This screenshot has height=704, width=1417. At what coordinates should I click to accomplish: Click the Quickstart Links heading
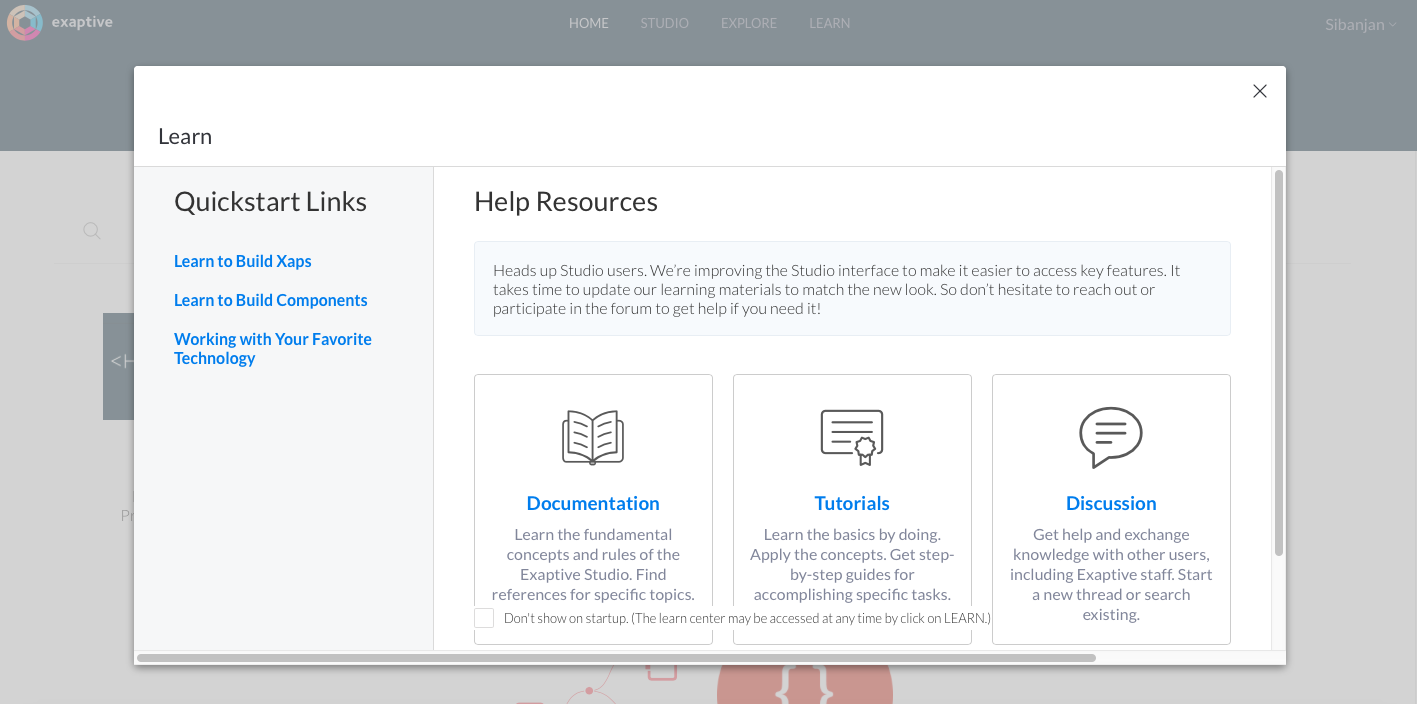(x=271, y=202)
